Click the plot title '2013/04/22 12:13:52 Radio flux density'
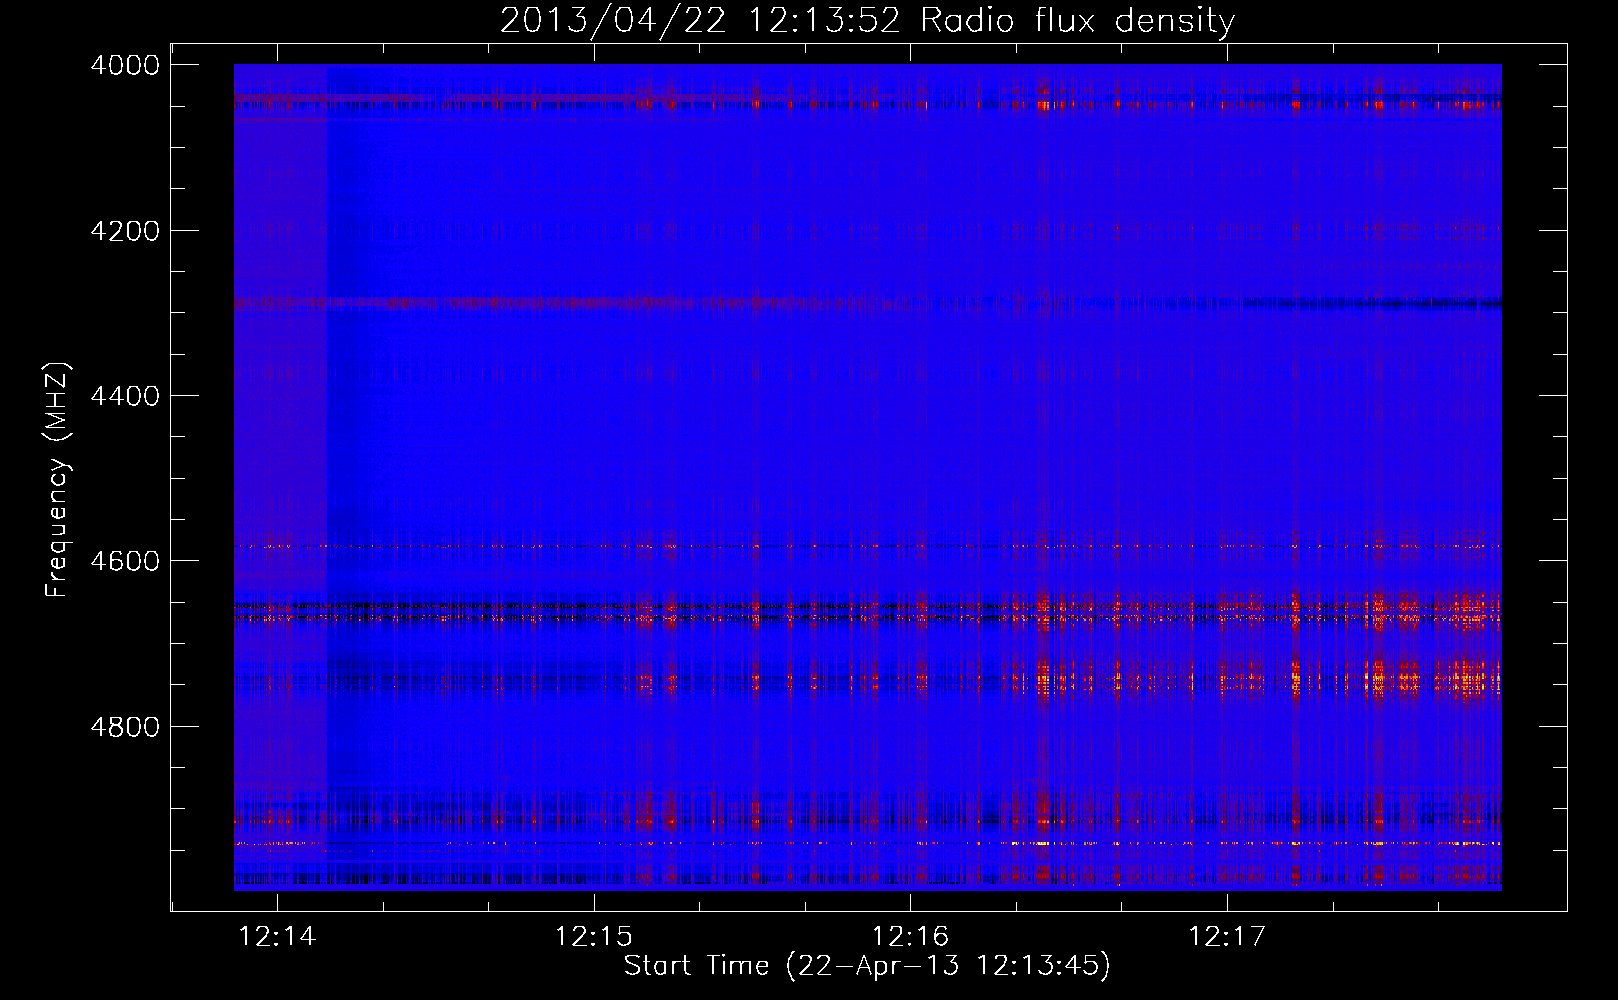The image size is (1618, 1000). (x=867, y=21)
